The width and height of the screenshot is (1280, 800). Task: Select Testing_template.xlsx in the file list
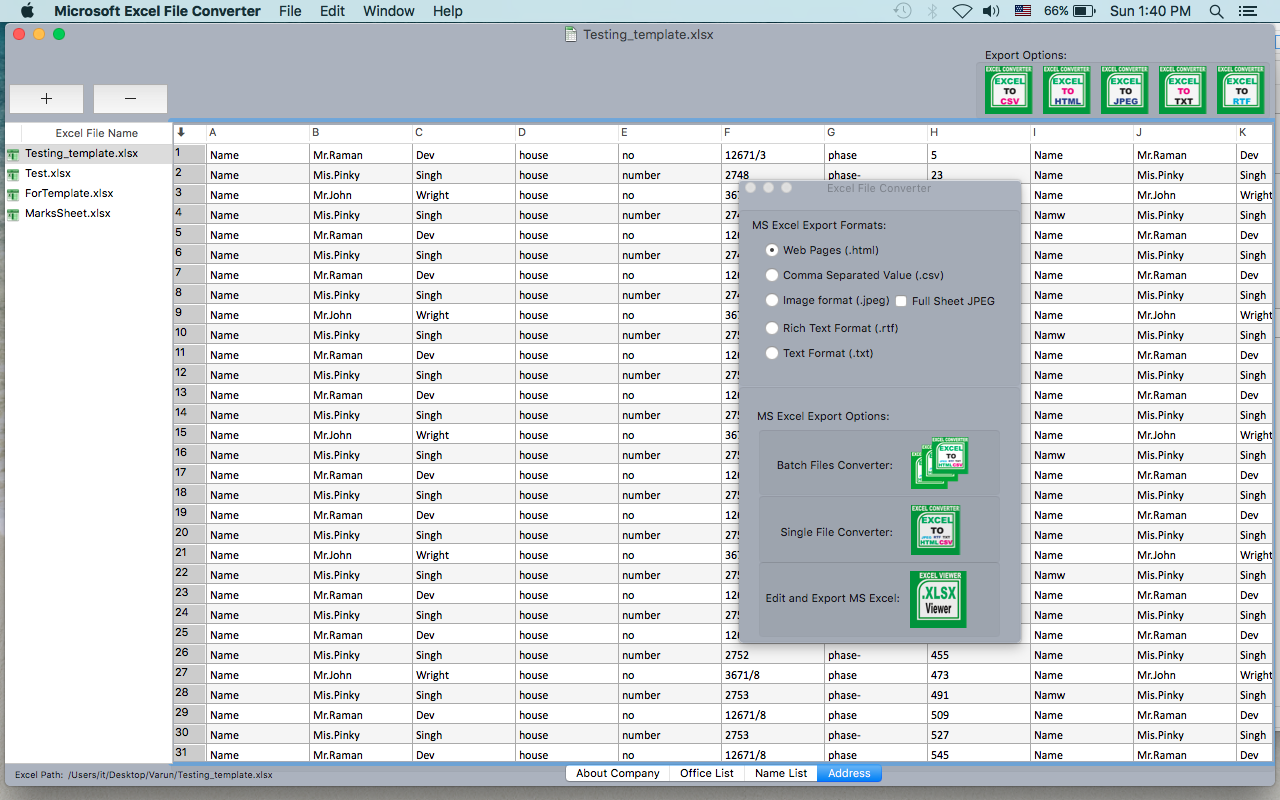(88, 154)
